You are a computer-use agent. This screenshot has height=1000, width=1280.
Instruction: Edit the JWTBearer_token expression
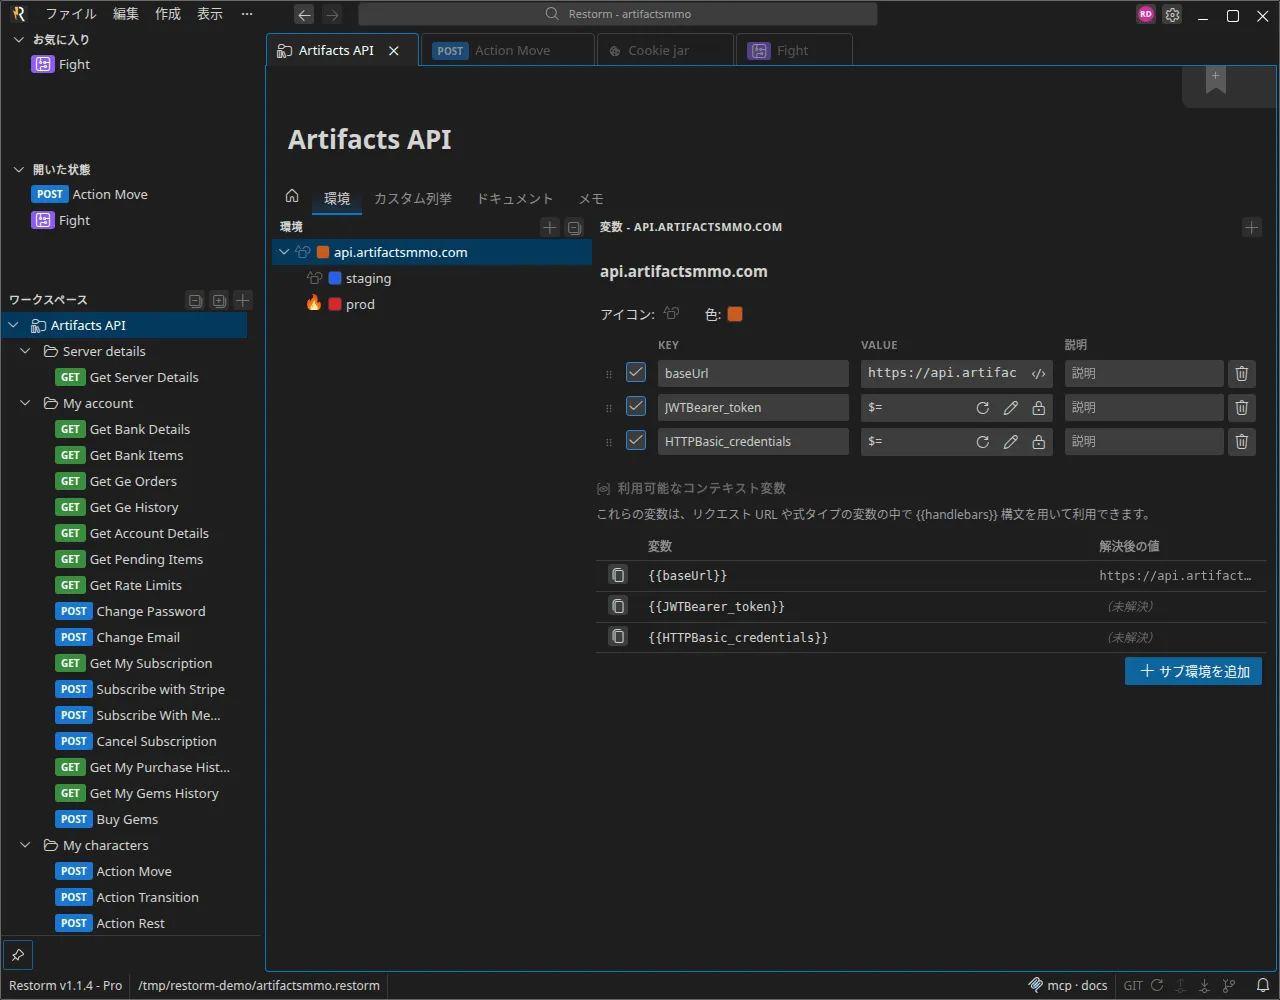click(1011, 408)
